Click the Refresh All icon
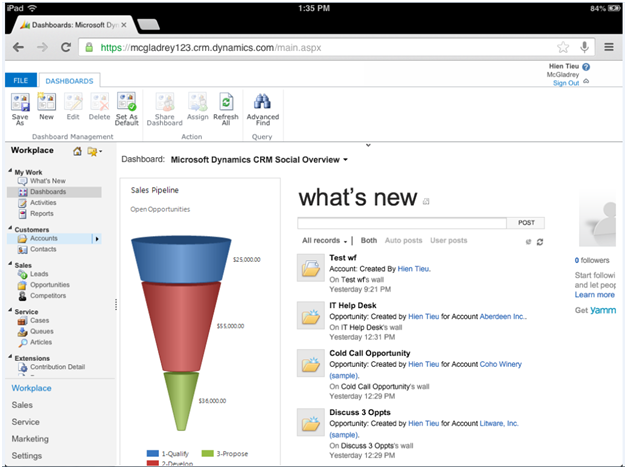 (x=226, y=102)
